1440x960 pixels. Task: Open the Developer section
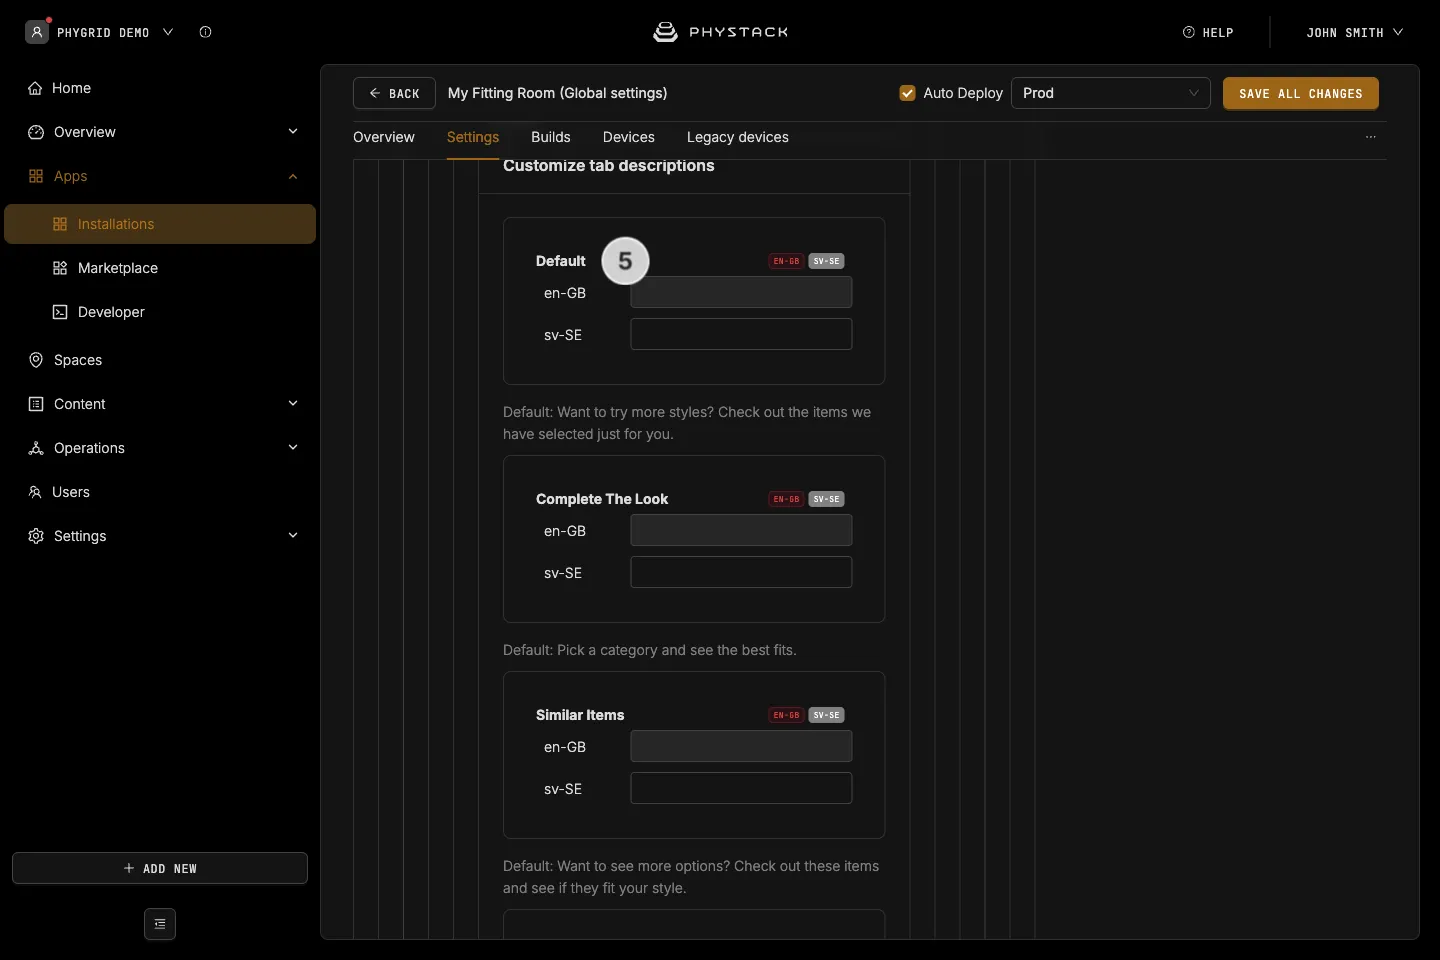tap(160, 312)
